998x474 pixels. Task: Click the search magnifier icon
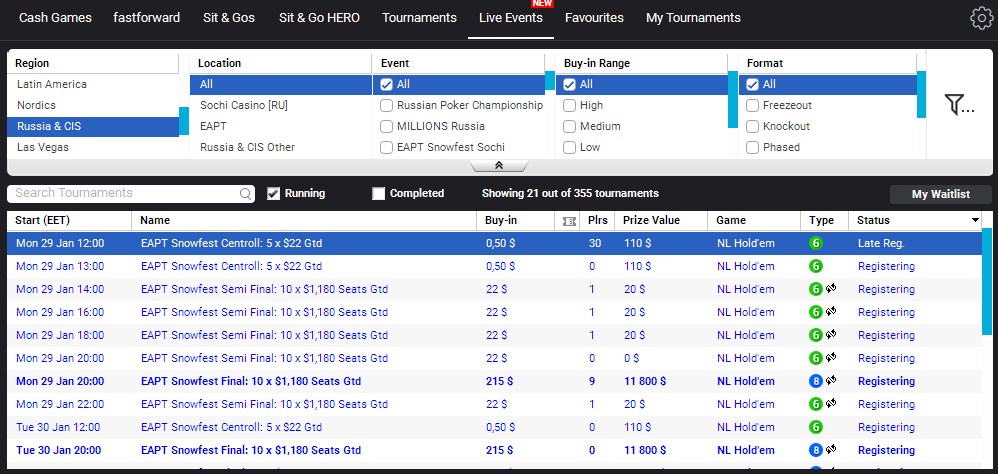[245, 194]
